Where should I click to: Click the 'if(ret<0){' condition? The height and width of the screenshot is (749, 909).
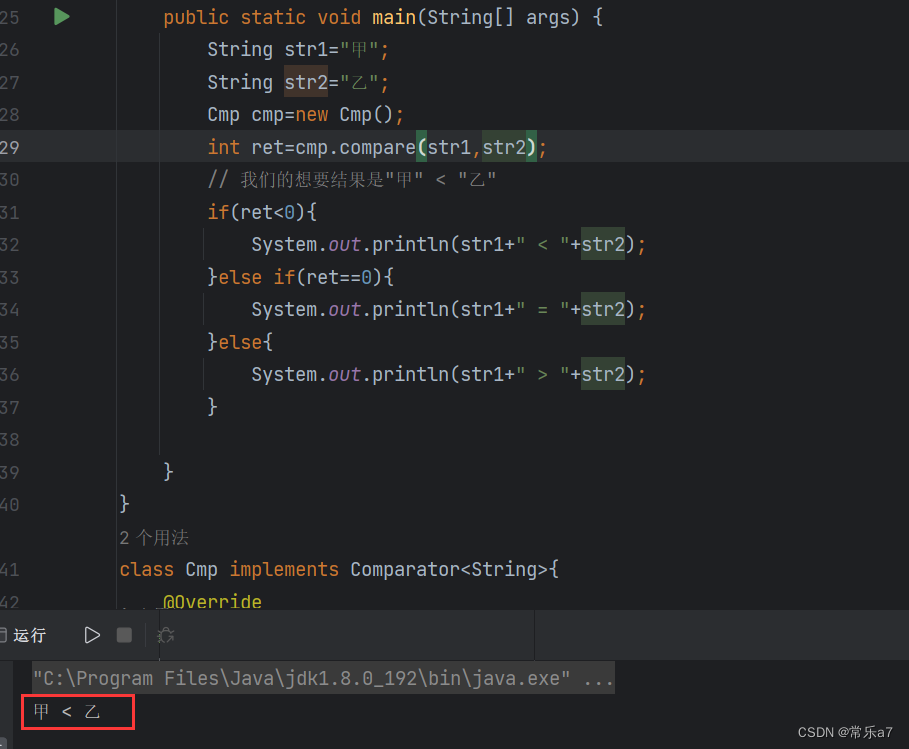(x=262, y=212)
